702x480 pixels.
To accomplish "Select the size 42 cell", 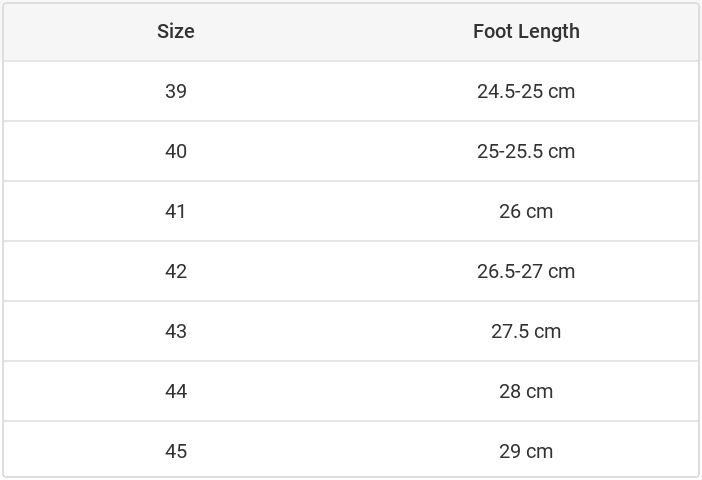I will click(x=176, y=271).
